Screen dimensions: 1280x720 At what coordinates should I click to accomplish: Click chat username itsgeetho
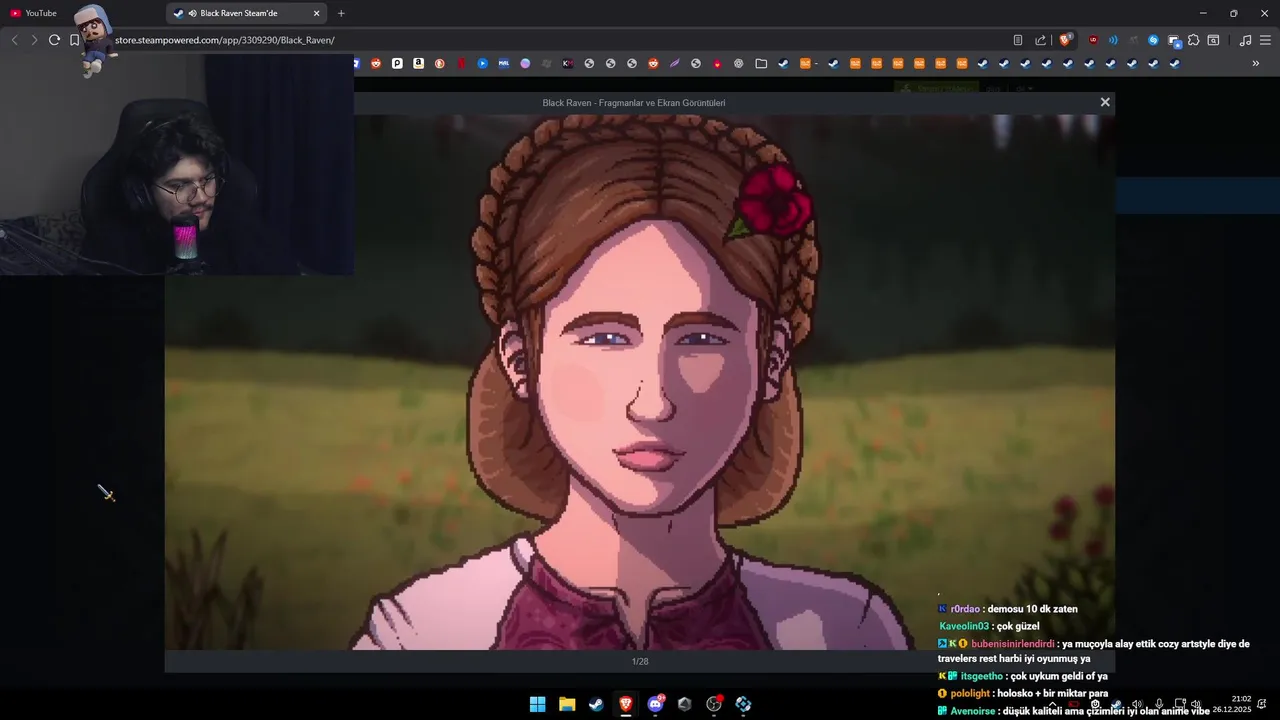tap(982, 677)
